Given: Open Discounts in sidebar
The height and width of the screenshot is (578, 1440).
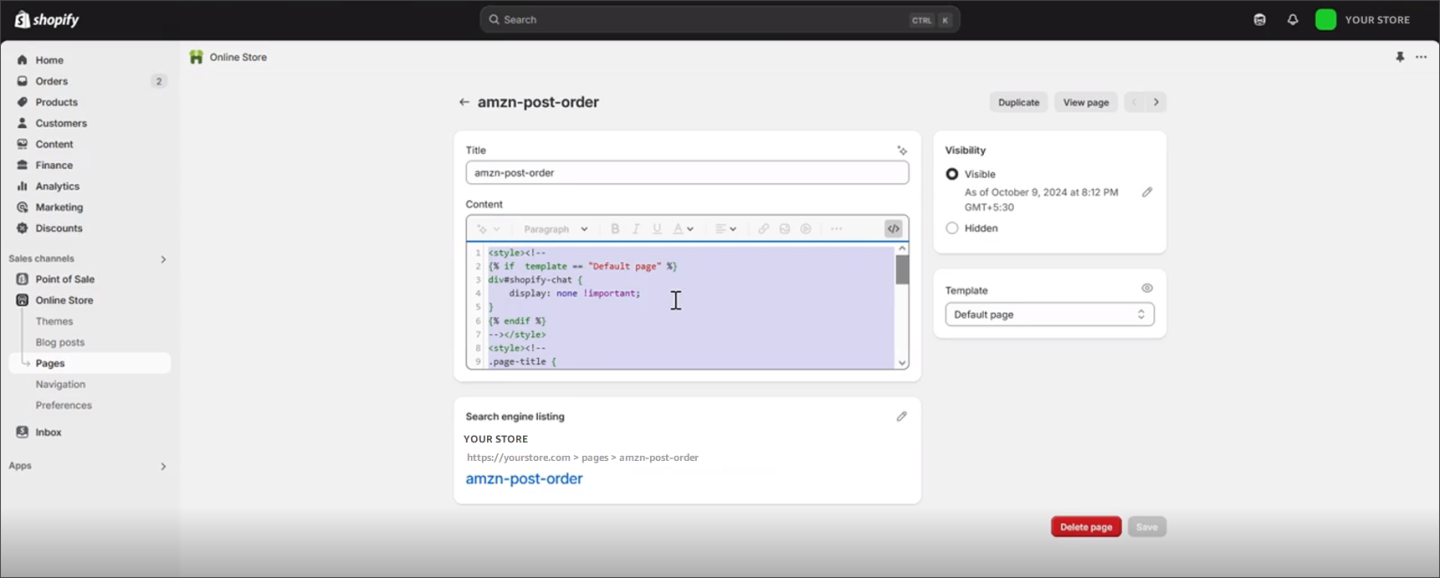Looking at the screenshot, I should (x=59, y=228).
